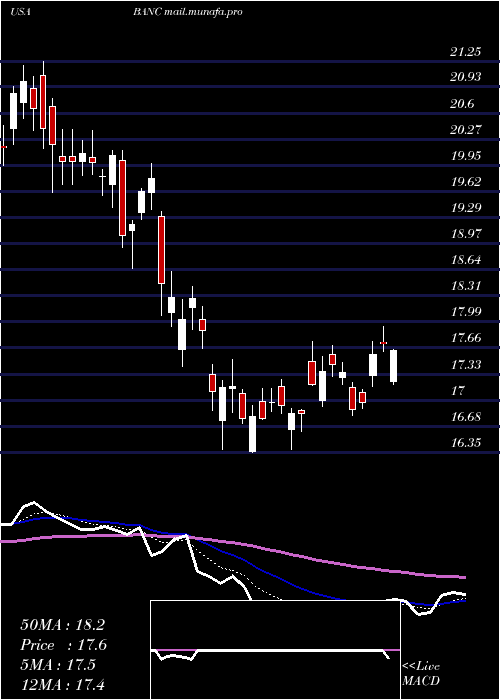Click the 50MA : 18.2 readout
500x700 pixels.
[x=62, y=625]
